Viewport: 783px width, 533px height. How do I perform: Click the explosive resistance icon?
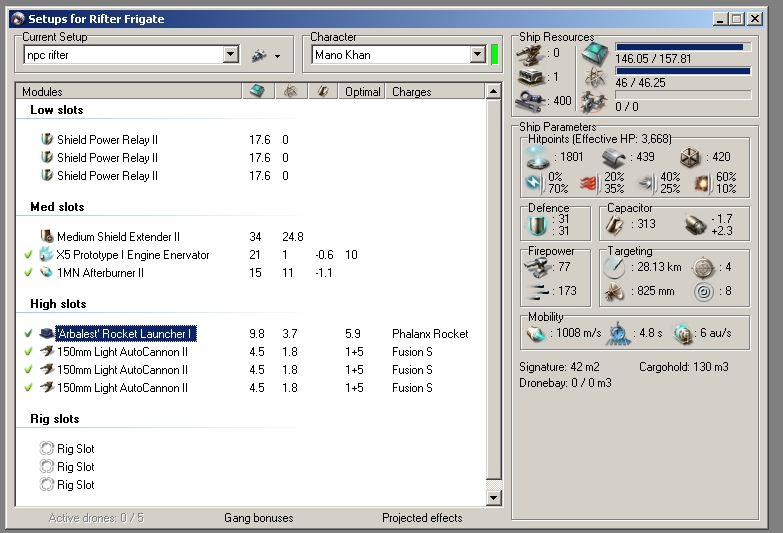[x=703, y=183]
